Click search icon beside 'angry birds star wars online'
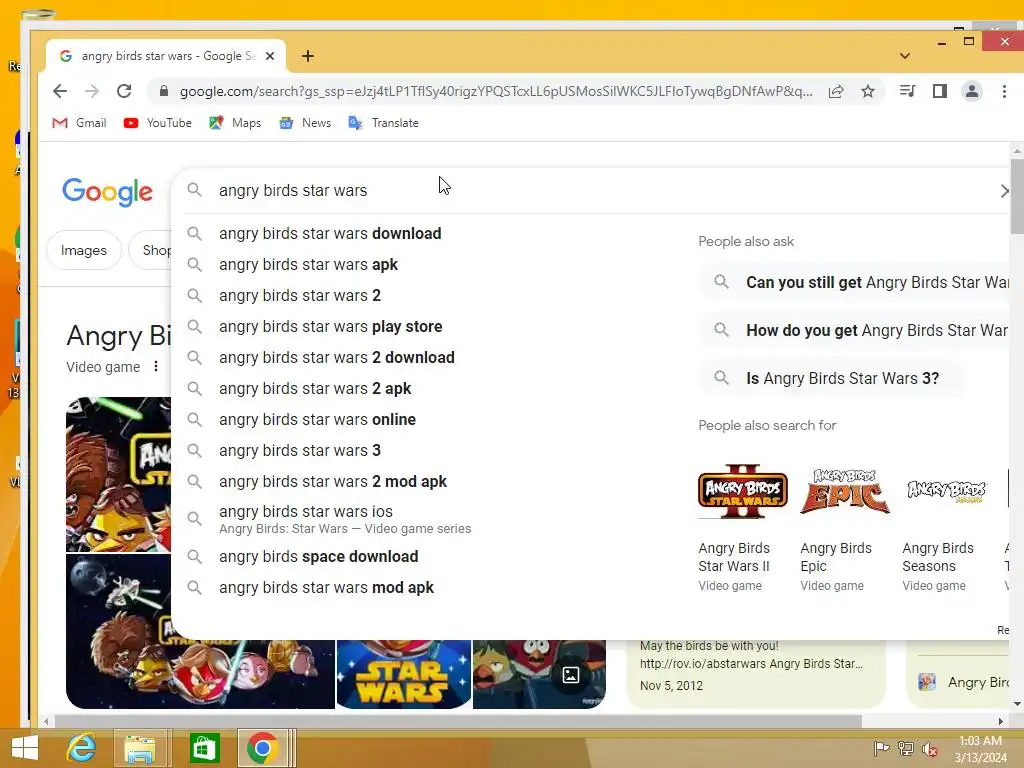Screen dimensions: 1024x768 pos(194,419)
